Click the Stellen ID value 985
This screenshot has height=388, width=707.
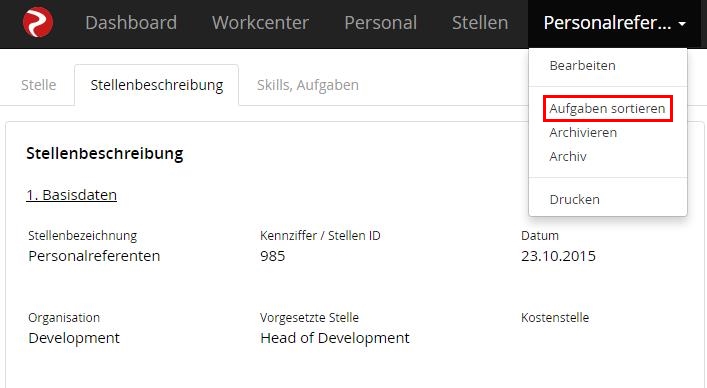(273, 256)
